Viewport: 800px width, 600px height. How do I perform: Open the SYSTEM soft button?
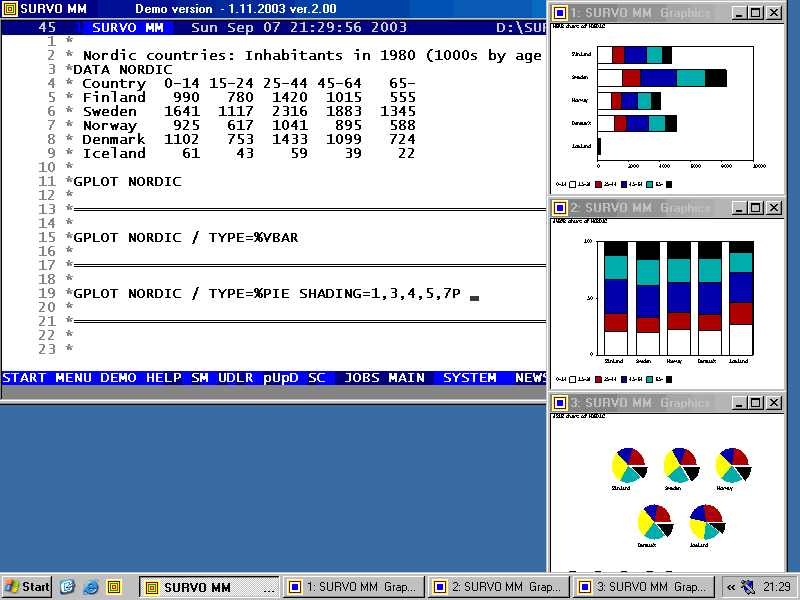469,378
